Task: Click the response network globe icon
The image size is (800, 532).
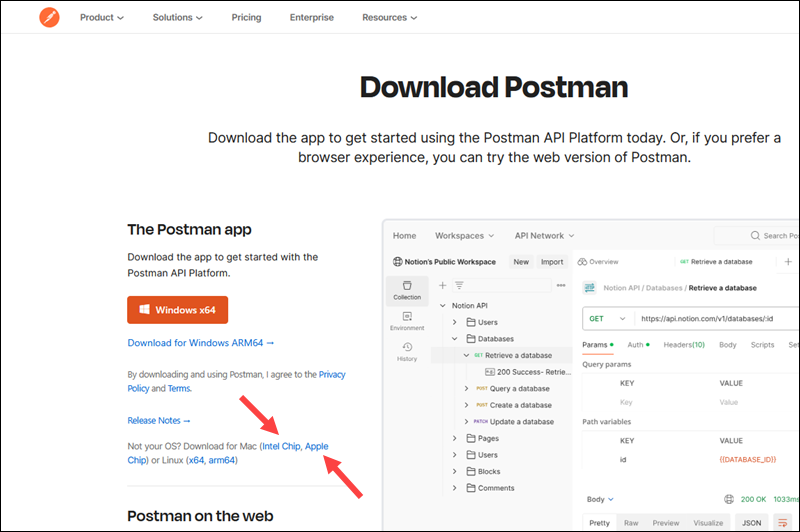Action: [x=729, y=499]
